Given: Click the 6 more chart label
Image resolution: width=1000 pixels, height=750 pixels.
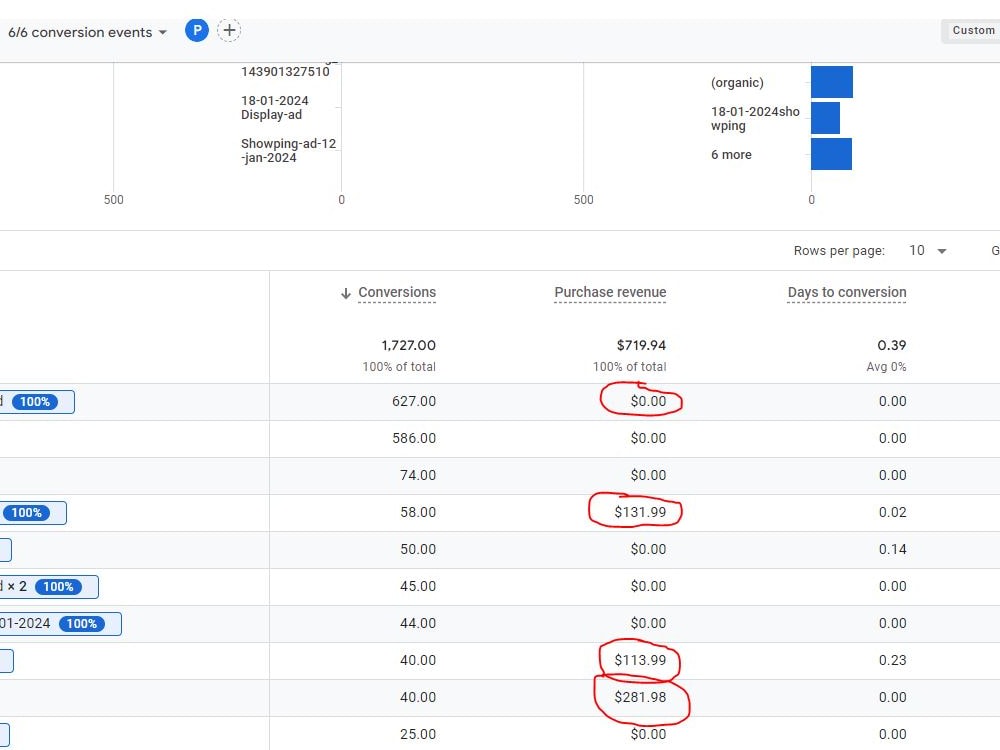Looking at the screenshot, I should pos(731,154).
